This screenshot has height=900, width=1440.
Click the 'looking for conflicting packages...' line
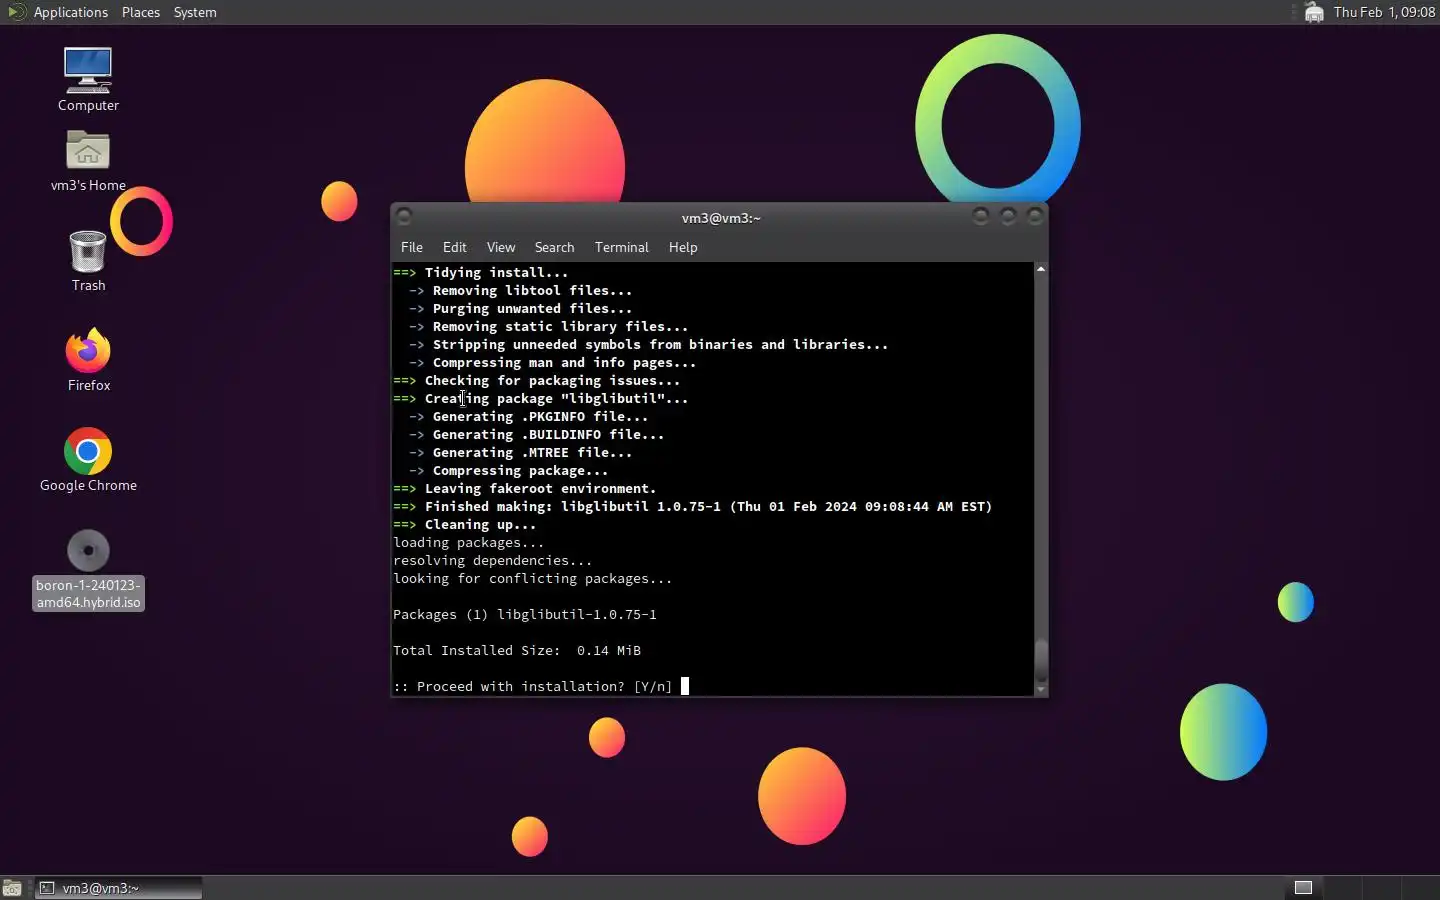(x=533, y=578)
